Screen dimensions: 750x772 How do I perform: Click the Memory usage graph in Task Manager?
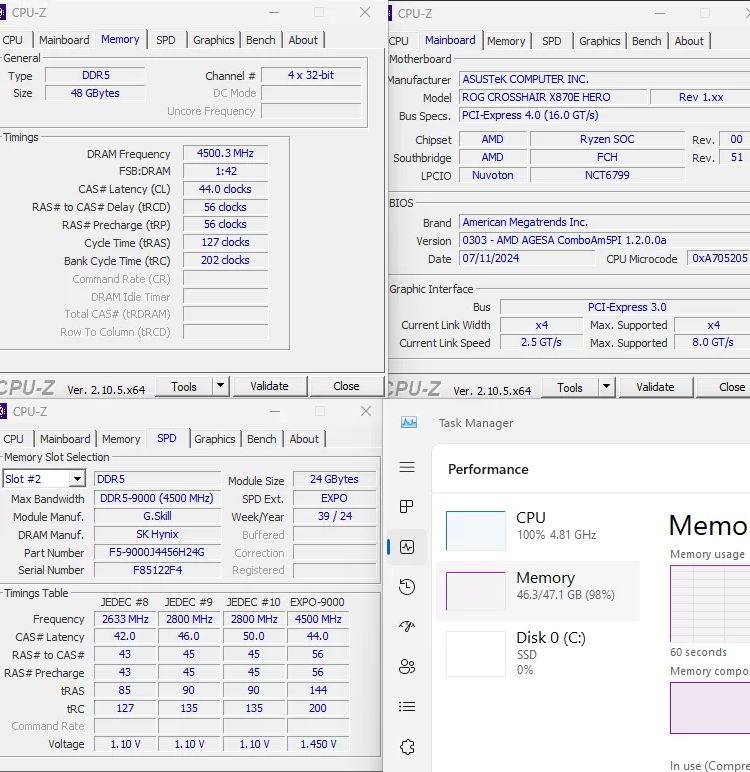point(710,604)
